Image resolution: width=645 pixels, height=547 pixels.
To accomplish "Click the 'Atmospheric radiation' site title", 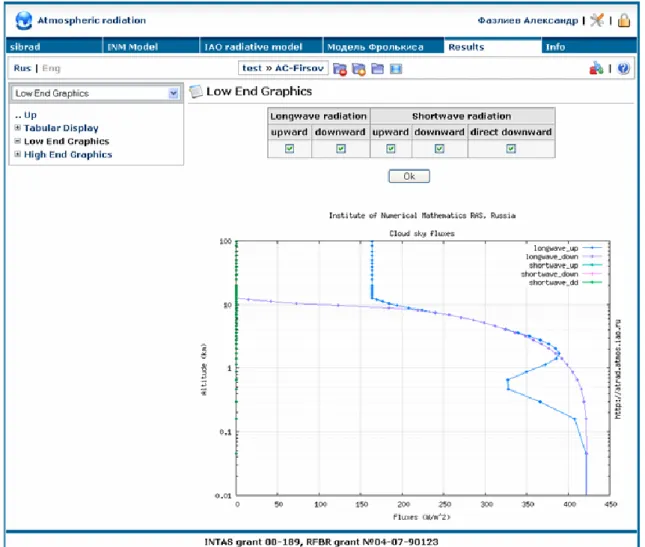I will pyautogui.click(x=91, y=20).
